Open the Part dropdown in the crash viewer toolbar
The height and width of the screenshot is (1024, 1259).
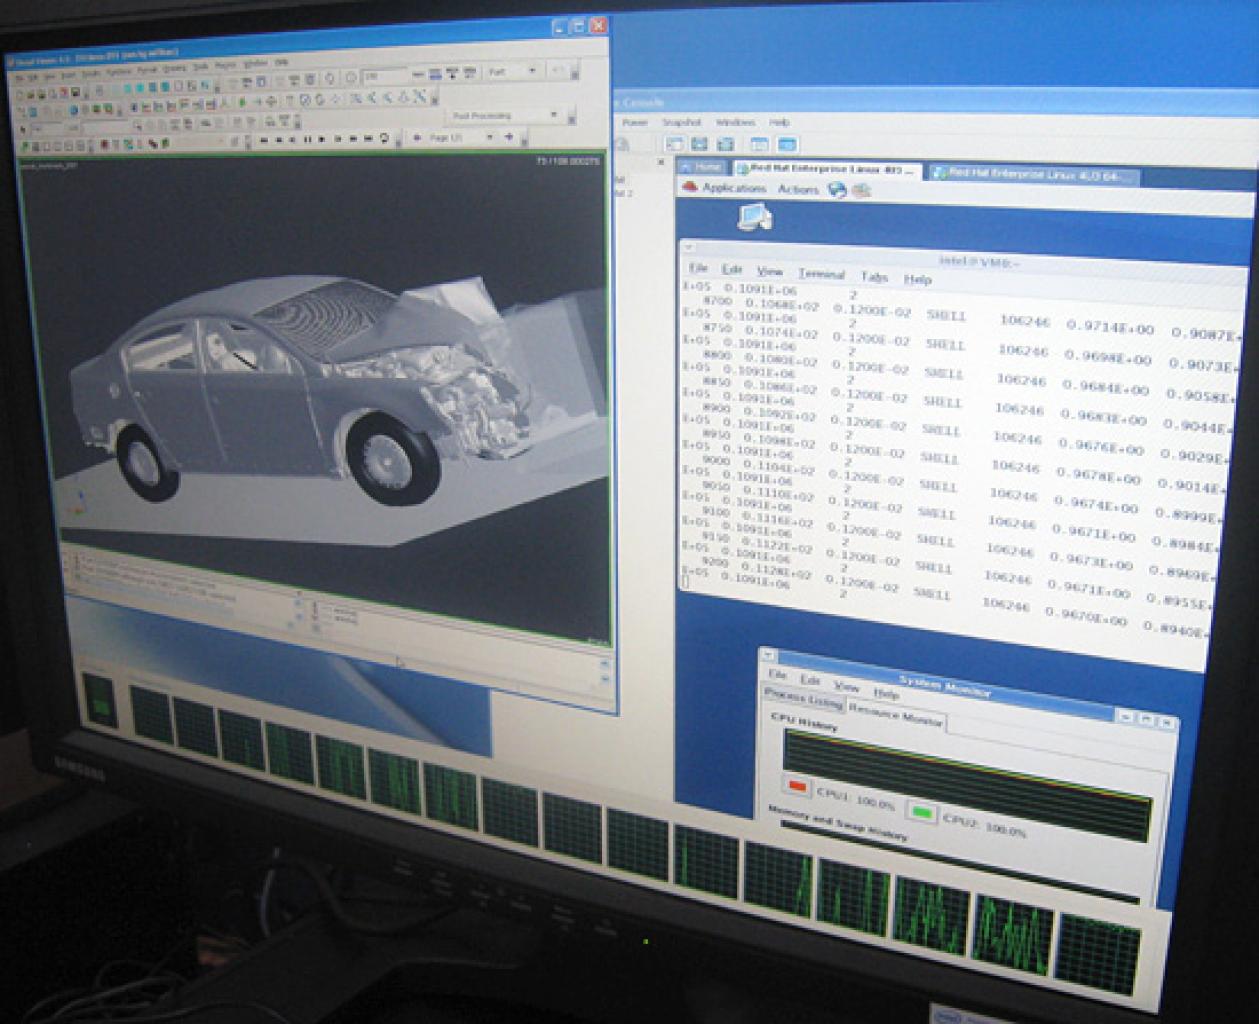pos(513,72)
